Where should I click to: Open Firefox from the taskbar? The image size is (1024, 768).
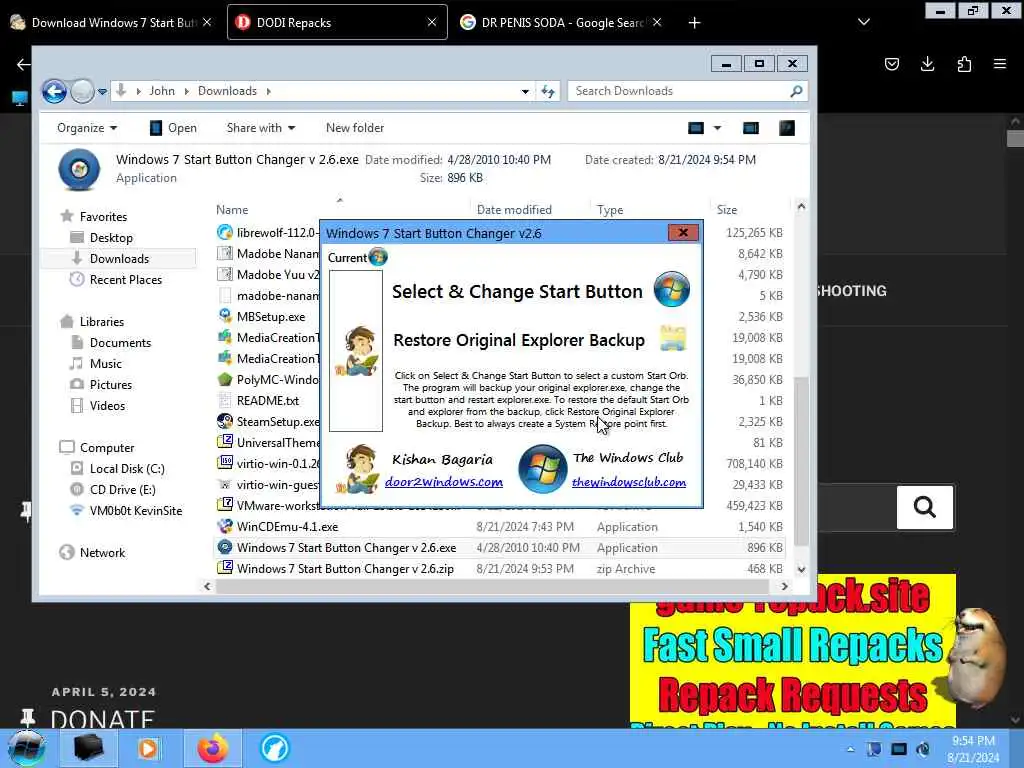[x=212, y=748]
